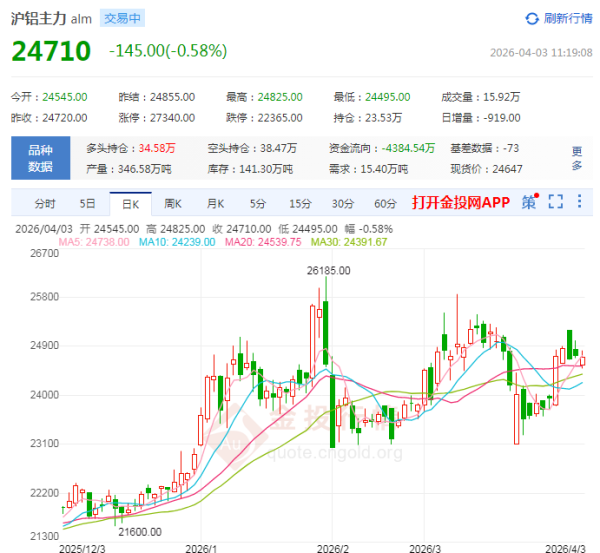Image resolution: width=600 pixels, height=553 pixels.
Task: Click the 持仓 value 23.53万
Action: pyautogui.click(x=383, y=118)
